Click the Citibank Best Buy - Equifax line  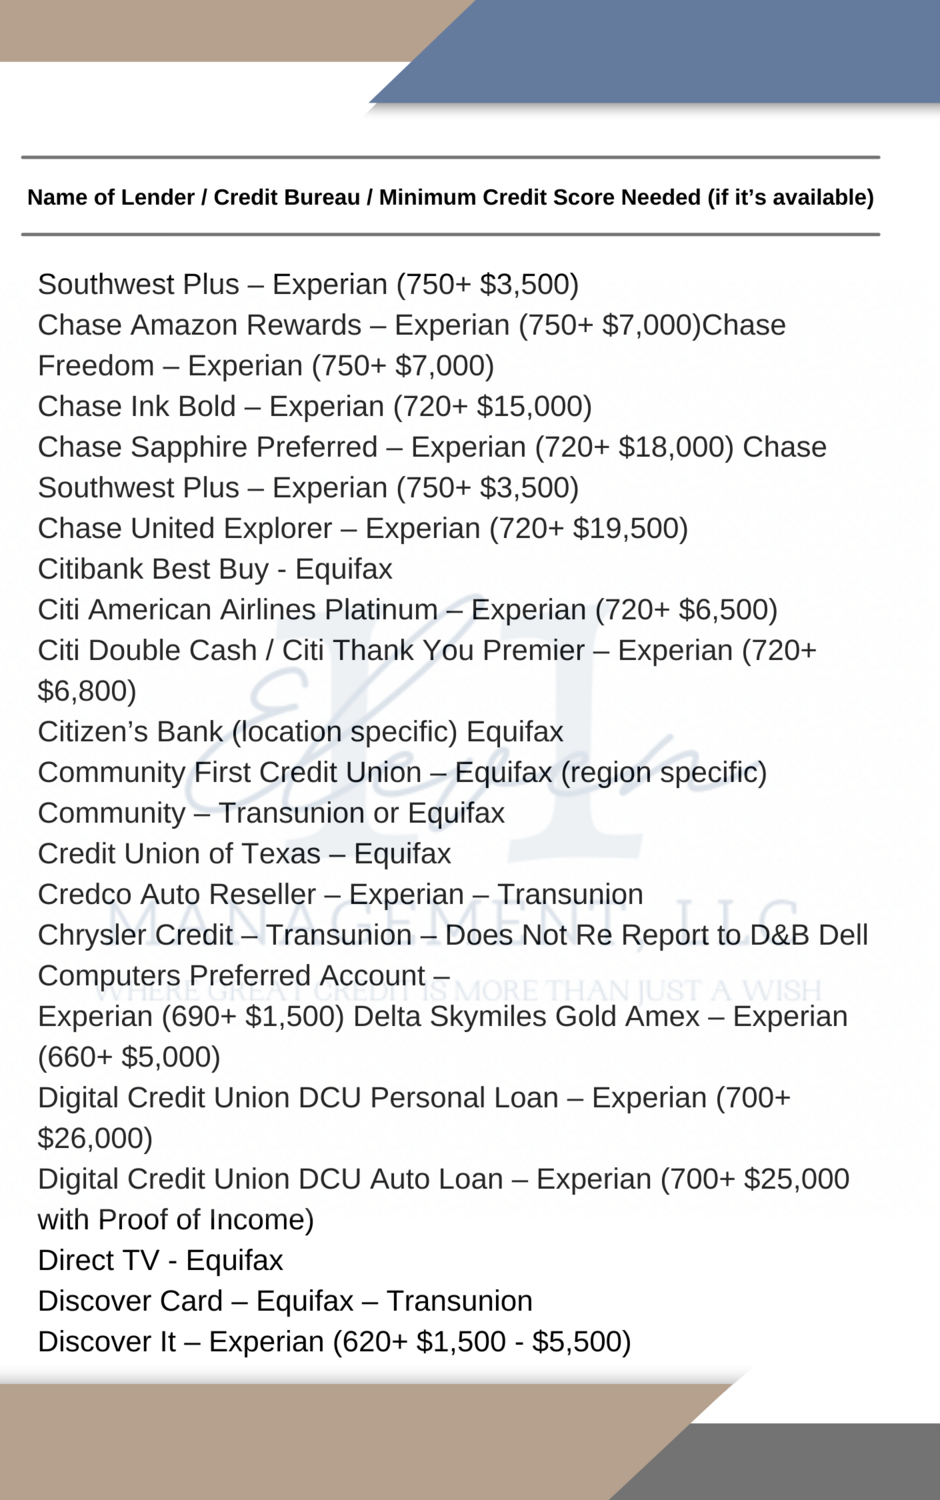[x=215, y=569]
